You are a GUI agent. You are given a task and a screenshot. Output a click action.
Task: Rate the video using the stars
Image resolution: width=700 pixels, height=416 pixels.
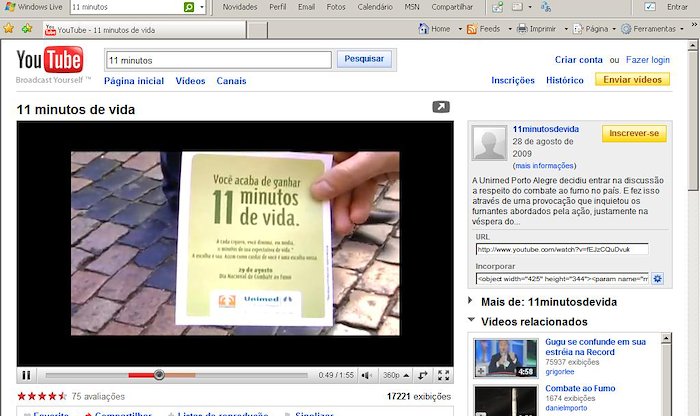tap(42, 396)
